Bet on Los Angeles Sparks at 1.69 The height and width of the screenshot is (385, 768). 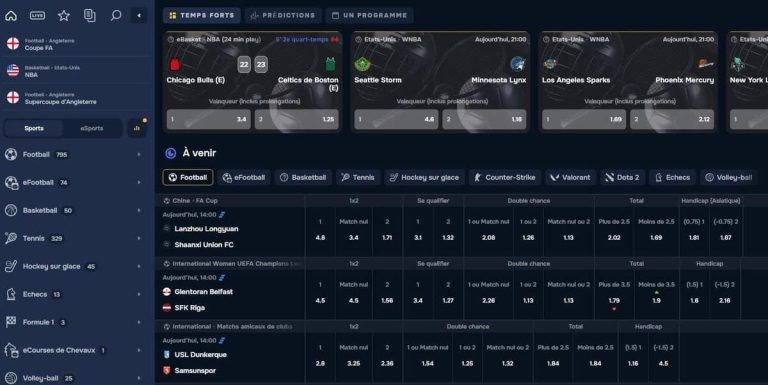point(584,119)
